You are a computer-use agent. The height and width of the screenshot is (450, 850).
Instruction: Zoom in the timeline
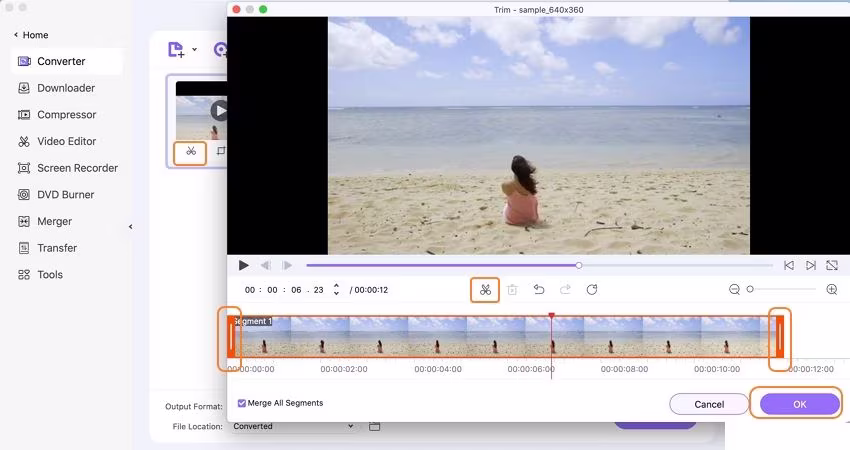click(x=832, y=290)
